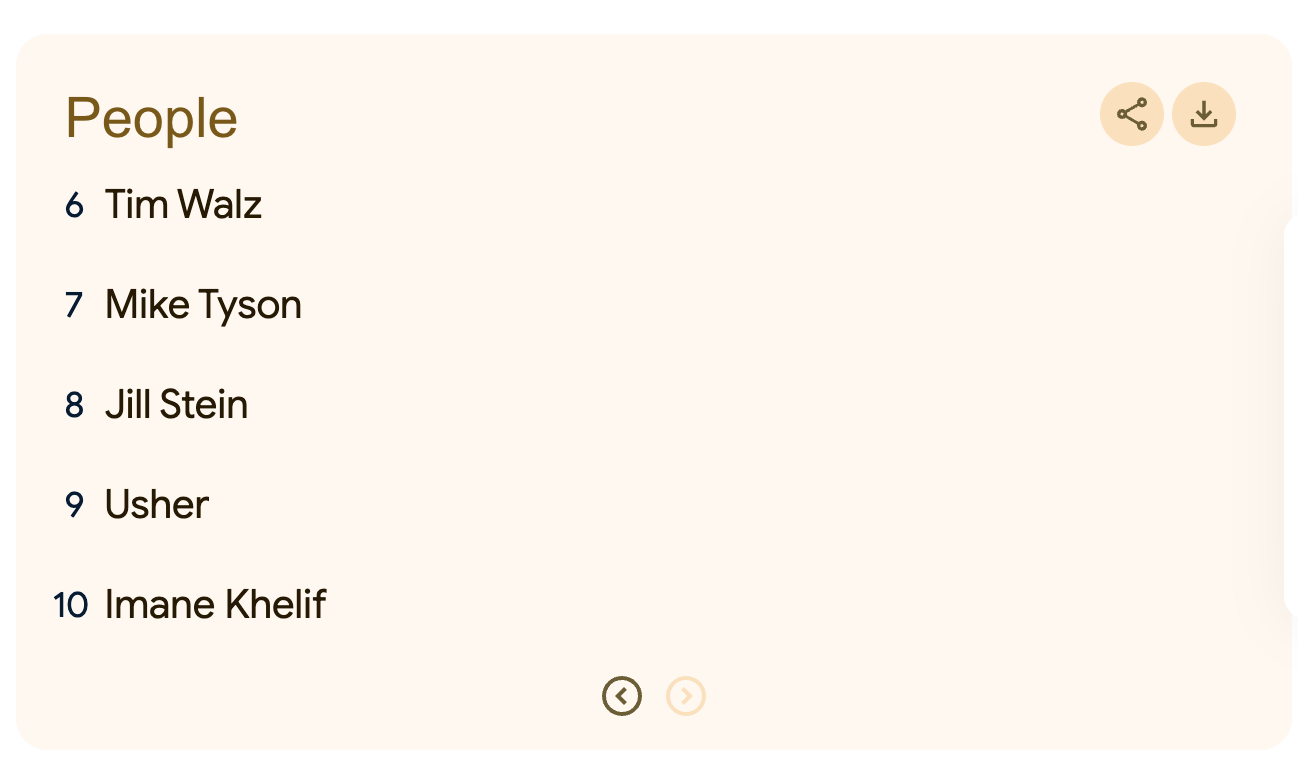
Task: Go to previous page using left chevron
Action: coord(622,696)
